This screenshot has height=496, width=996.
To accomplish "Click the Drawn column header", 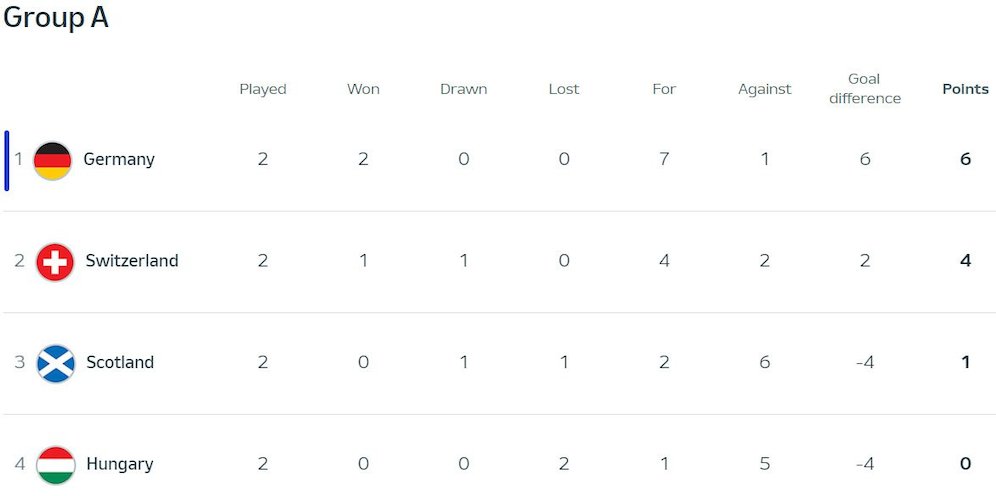I will (464, 89).
